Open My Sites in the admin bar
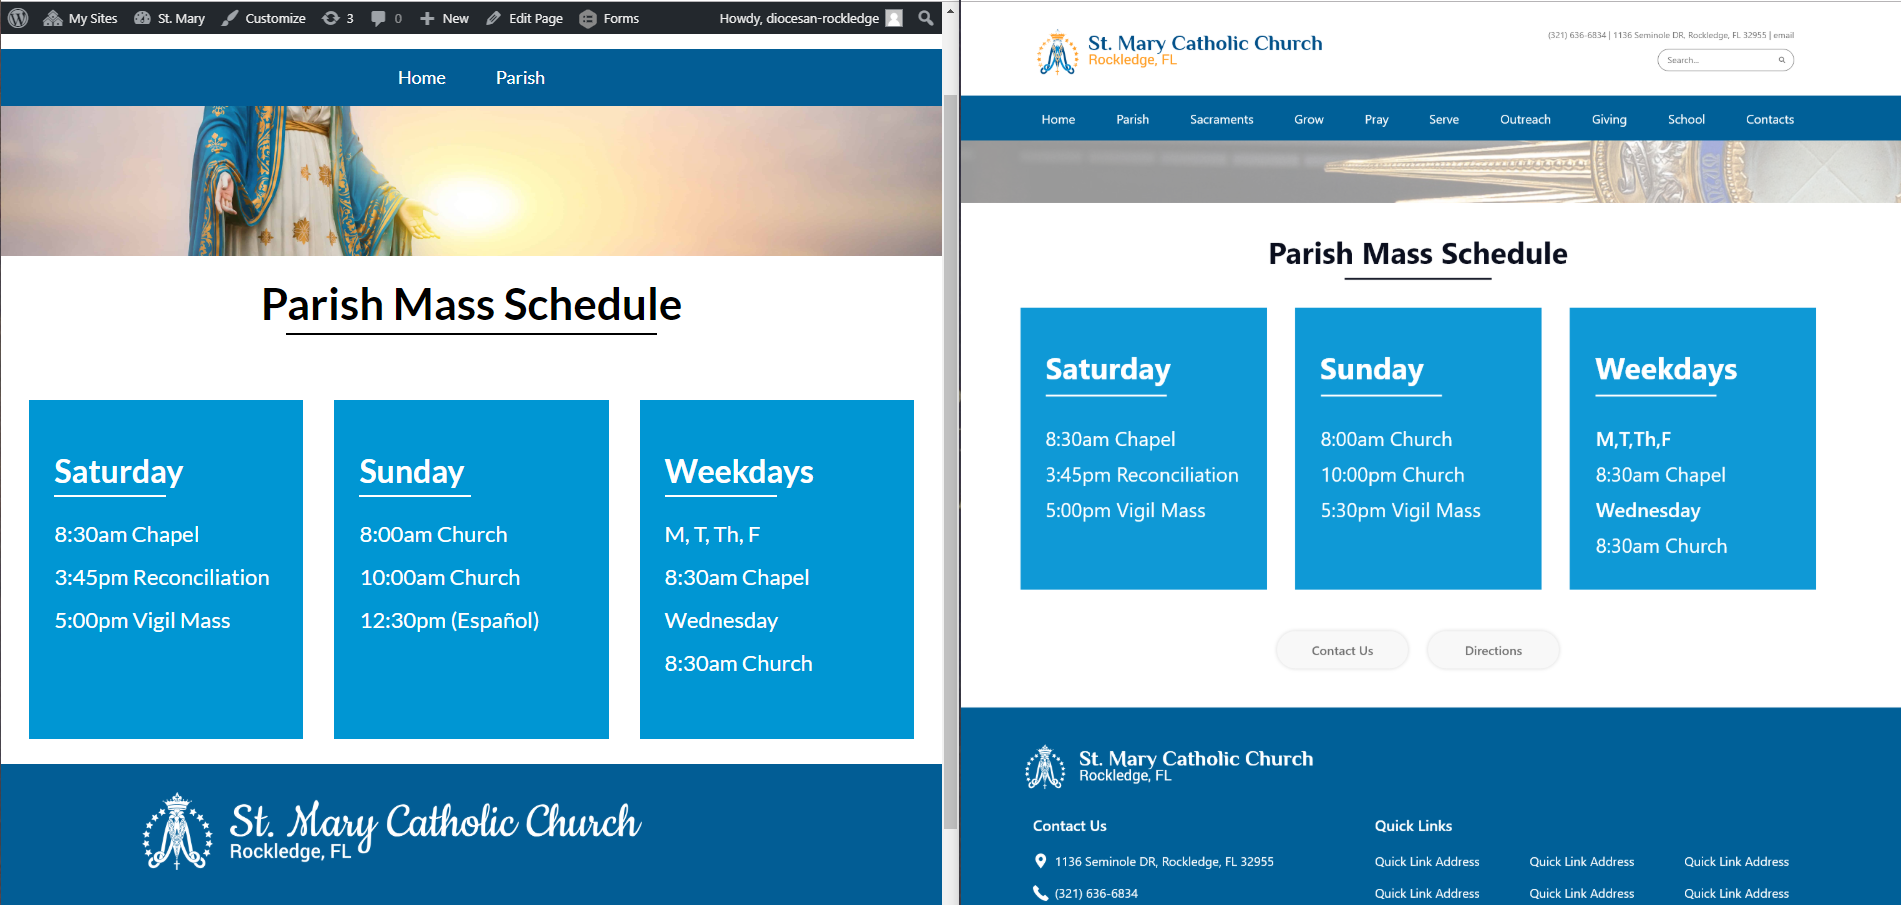This screenshot has height=905, width=1901. (81, 18)
